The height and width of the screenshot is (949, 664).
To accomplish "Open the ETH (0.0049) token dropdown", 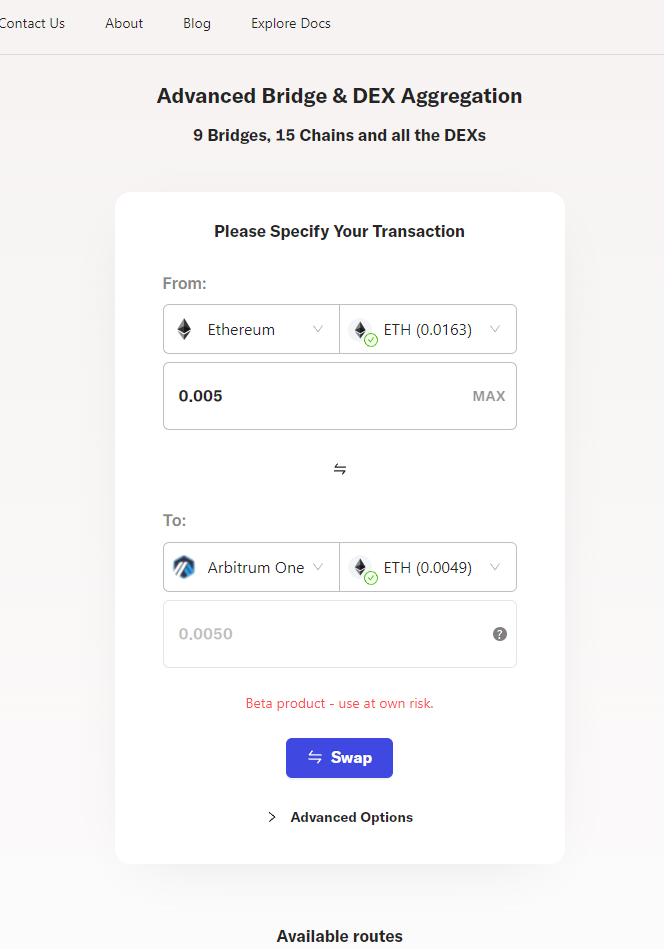I will [x=494, y=567].
